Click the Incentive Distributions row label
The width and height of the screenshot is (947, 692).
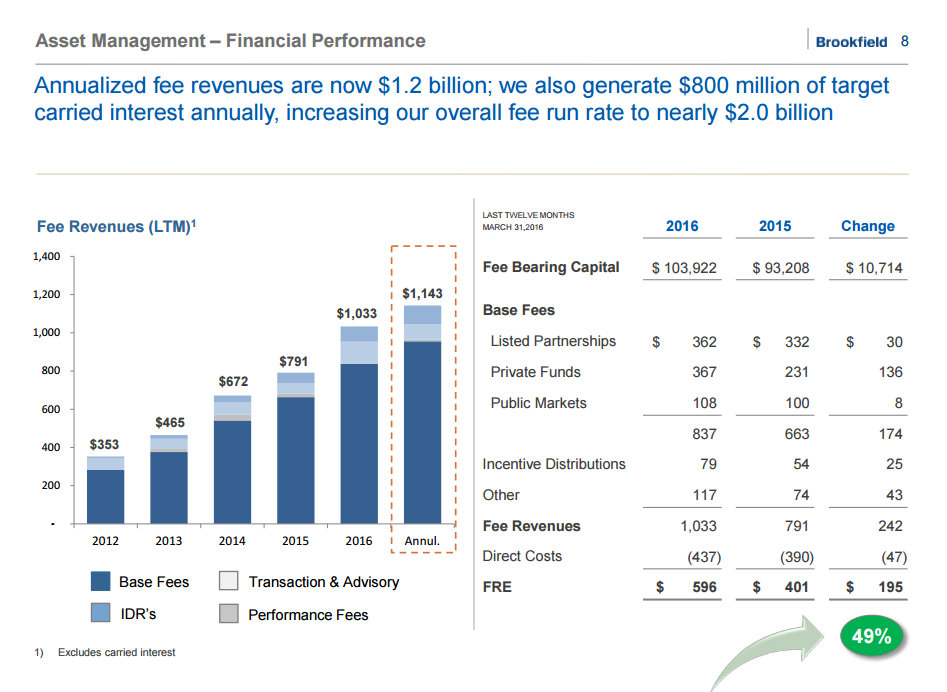coord(554,464)
